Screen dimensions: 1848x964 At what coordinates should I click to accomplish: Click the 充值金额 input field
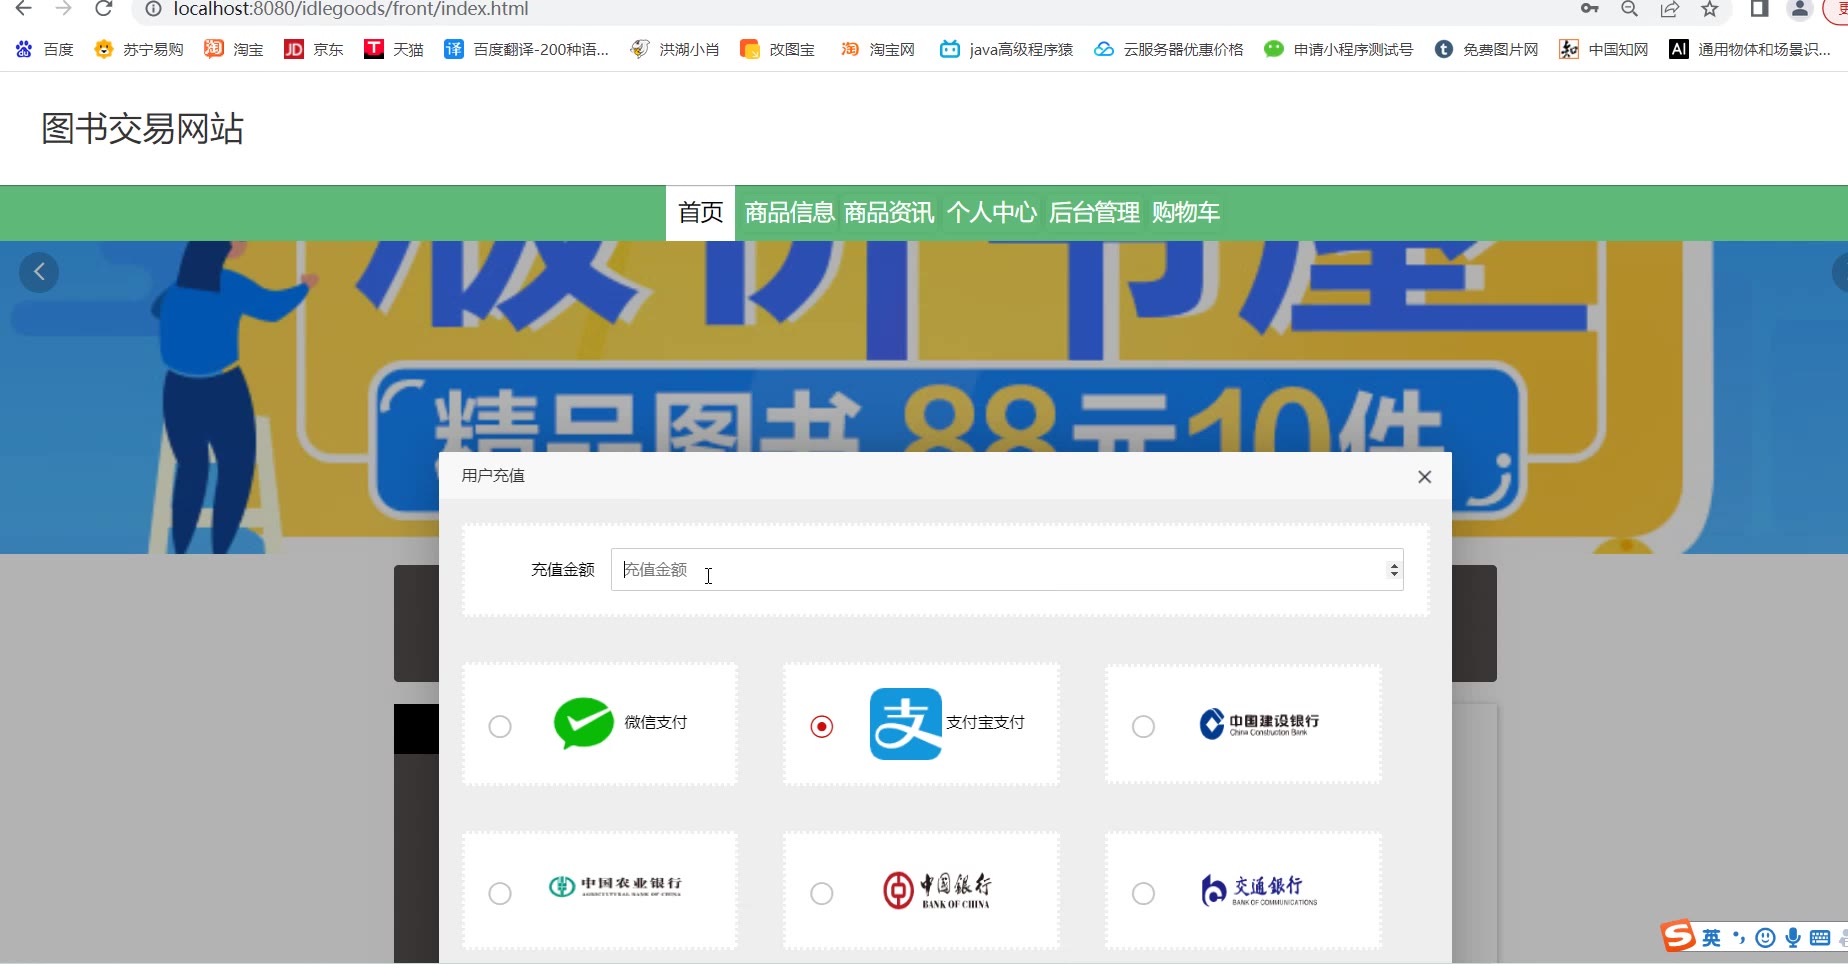(x=1007, y=569)
